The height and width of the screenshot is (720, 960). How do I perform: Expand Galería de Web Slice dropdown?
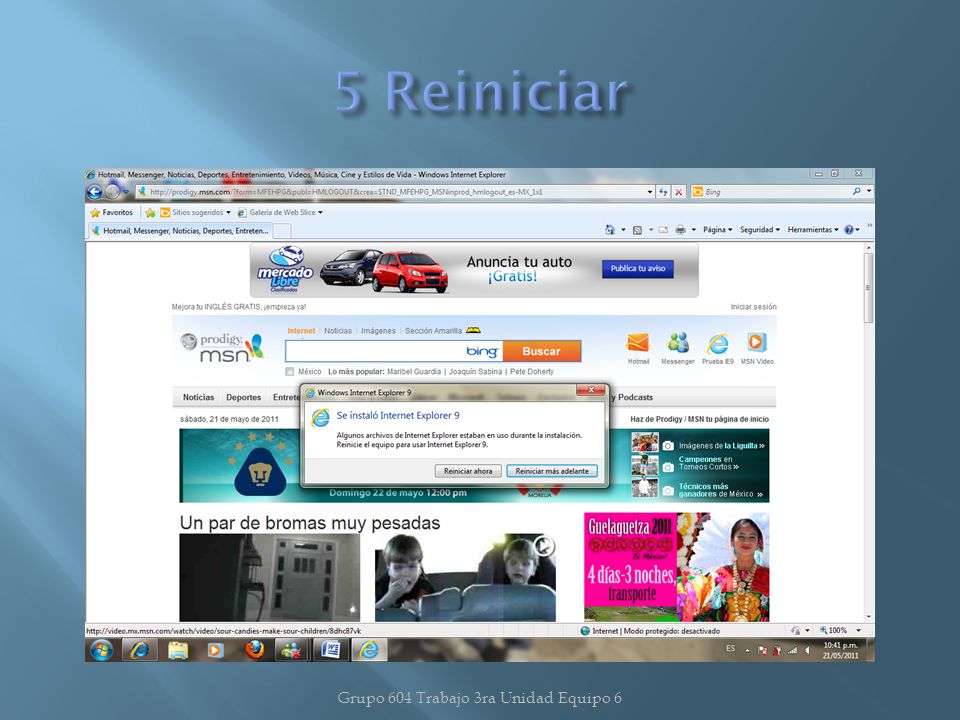click(320, 212)
